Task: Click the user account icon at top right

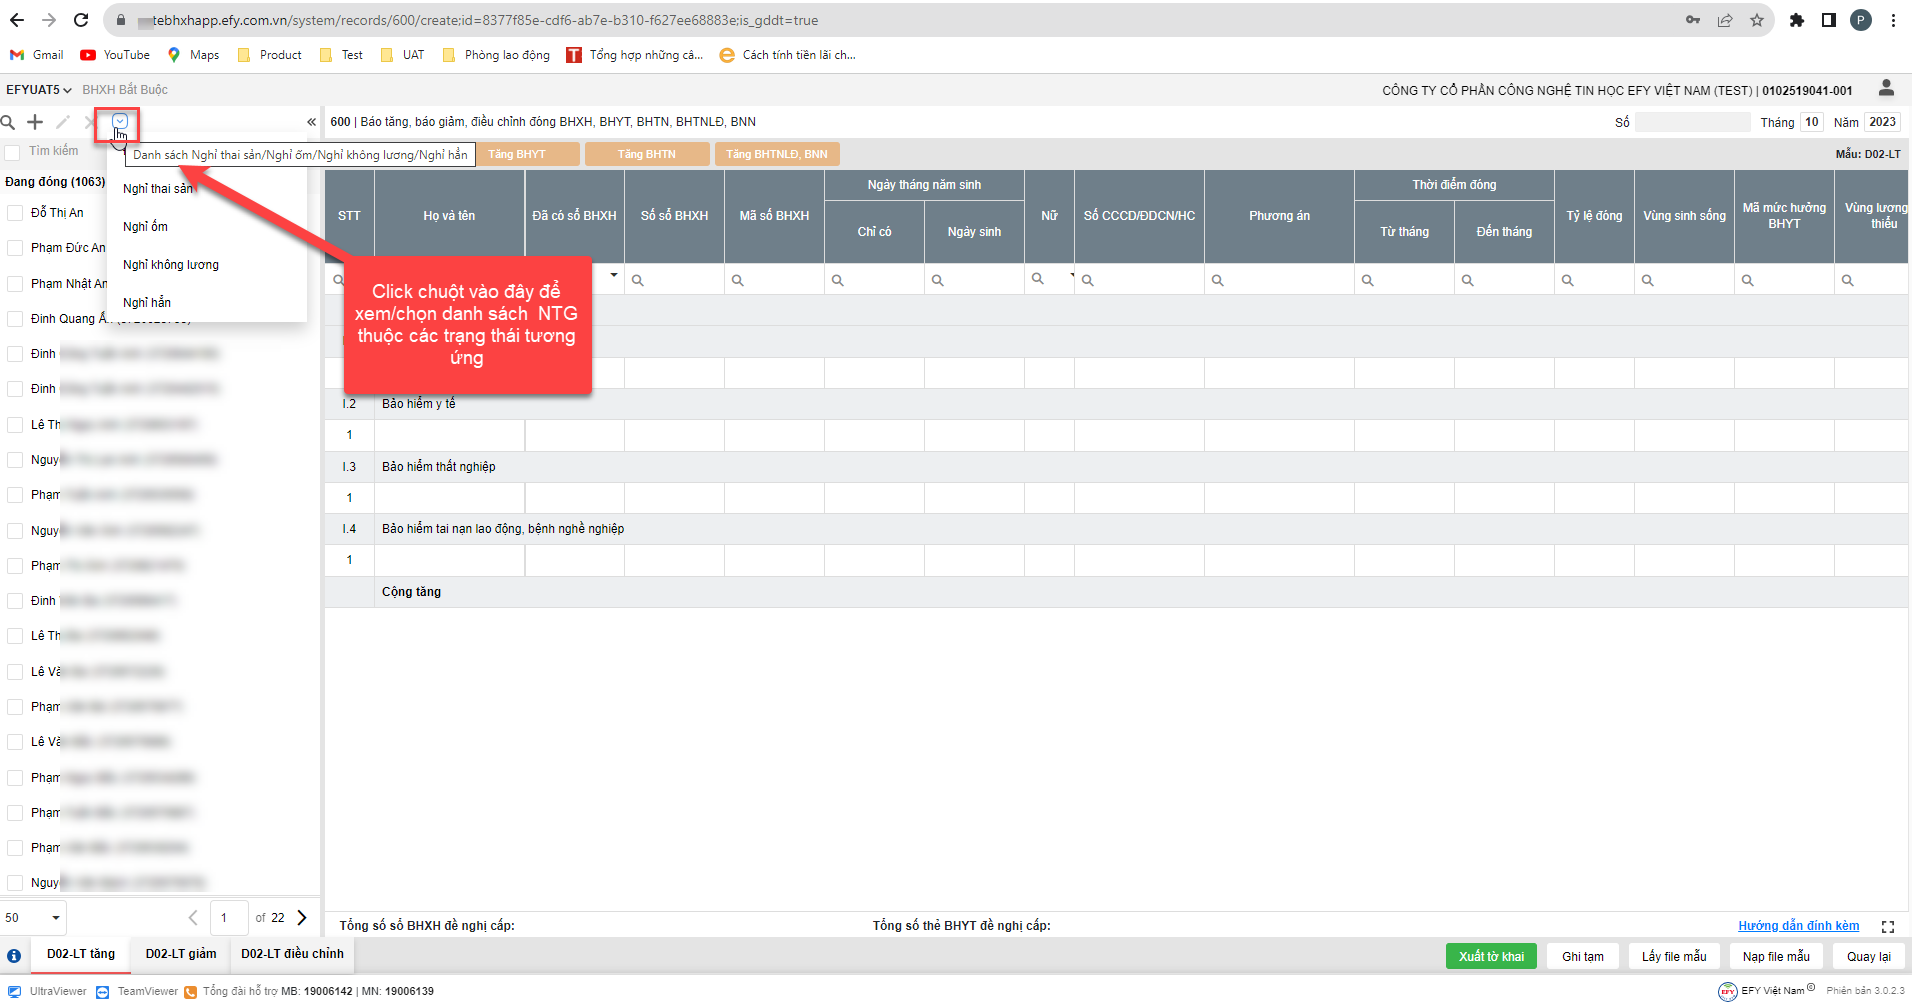Action: tap(1886, 89)
